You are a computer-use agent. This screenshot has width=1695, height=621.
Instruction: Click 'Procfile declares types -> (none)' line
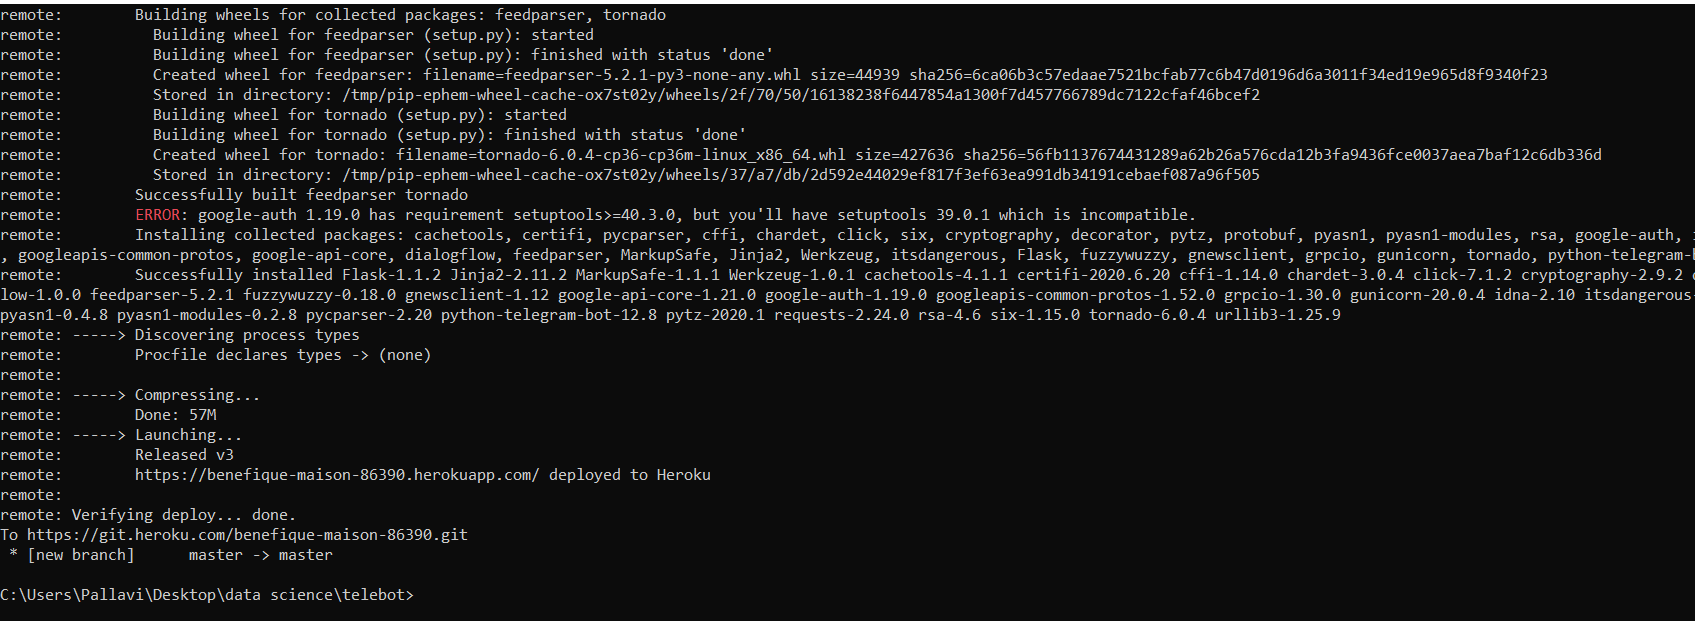[x=283, y=355]
